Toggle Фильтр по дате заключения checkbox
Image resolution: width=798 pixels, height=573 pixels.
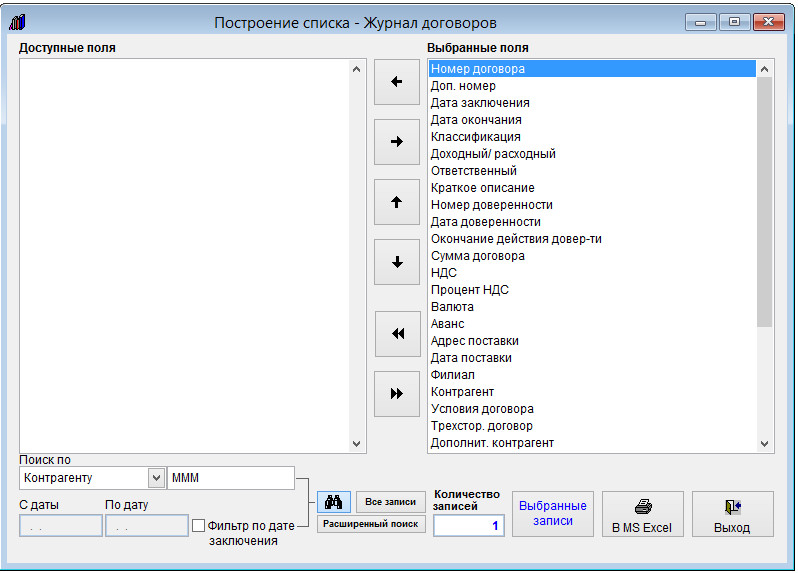[198, 526]
